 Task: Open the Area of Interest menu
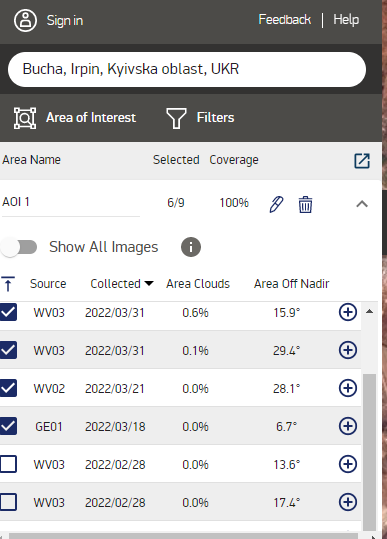(x=91, y=118)
